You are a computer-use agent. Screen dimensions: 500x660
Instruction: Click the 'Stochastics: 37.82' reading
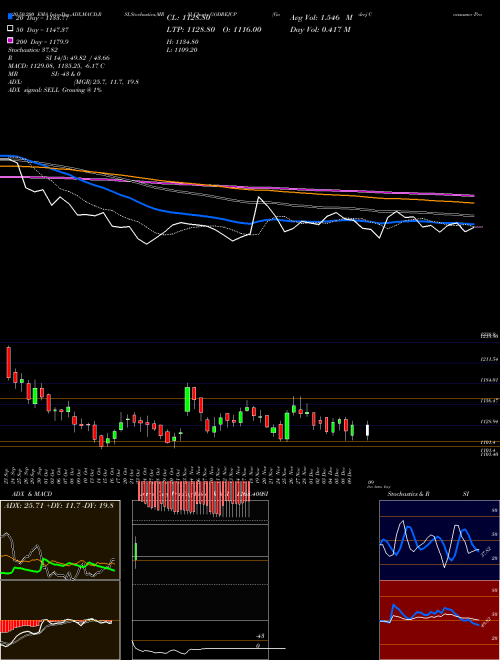point(35,50)
